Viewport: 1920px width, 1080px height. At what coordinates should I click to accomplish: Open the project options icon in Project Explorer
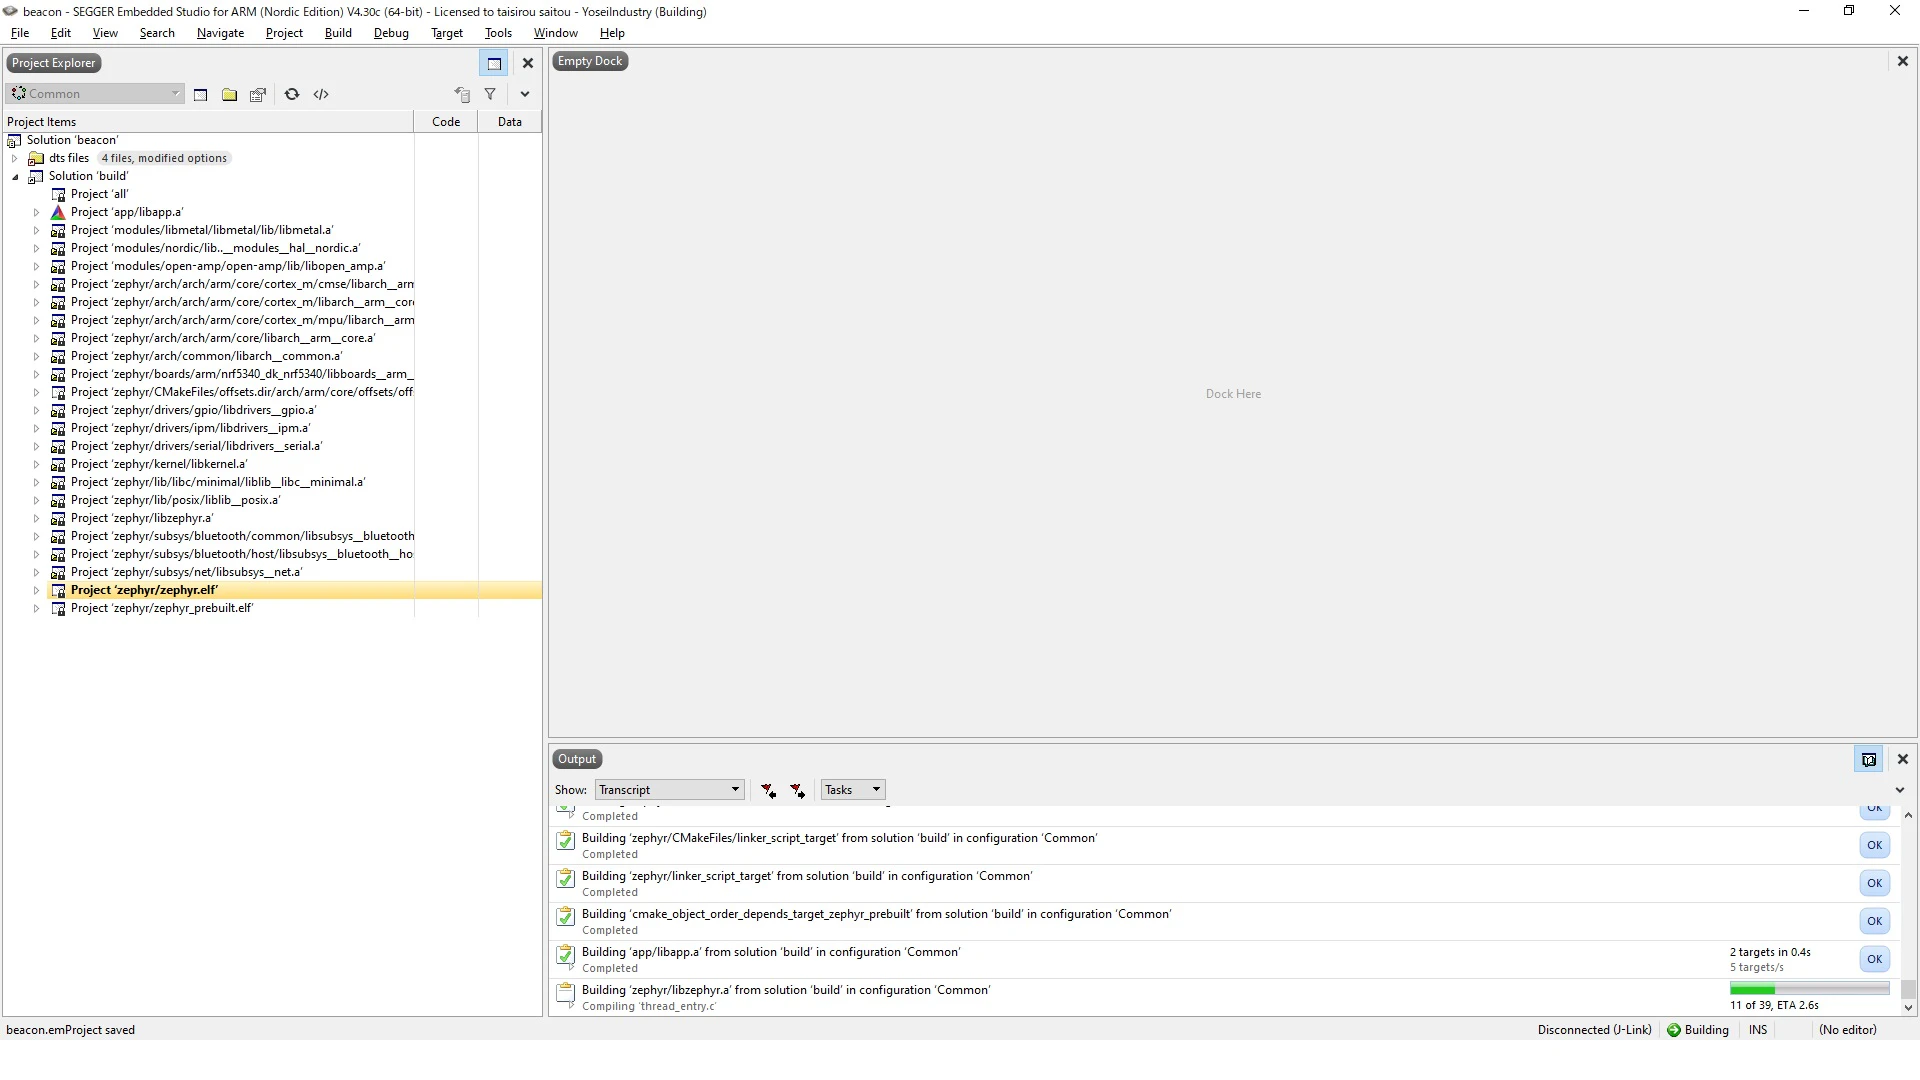point(258,94)
